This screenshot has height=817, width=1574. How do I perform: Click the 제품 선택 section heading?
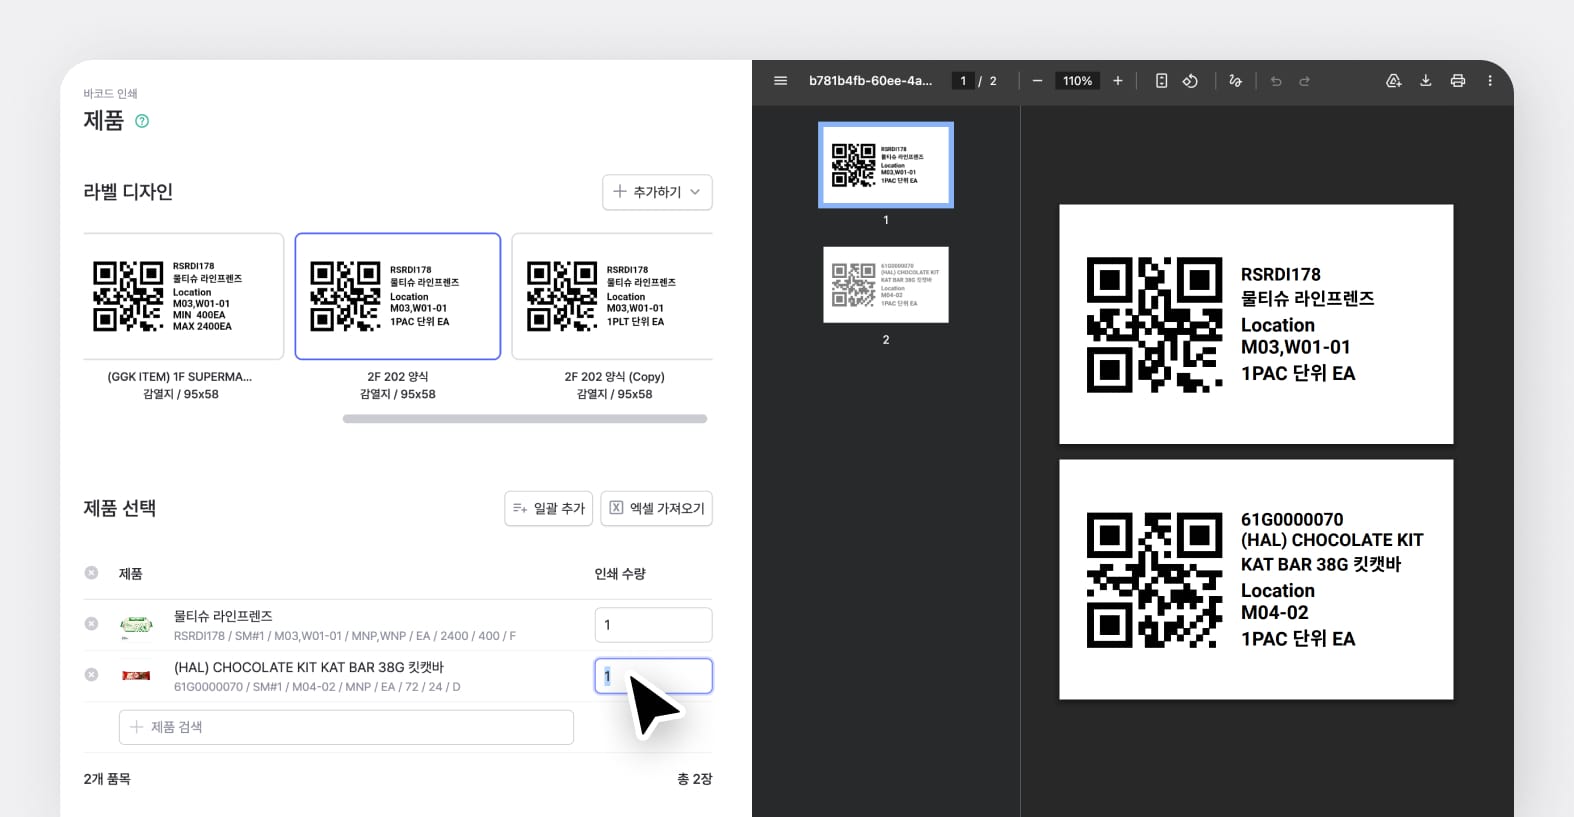120,508
